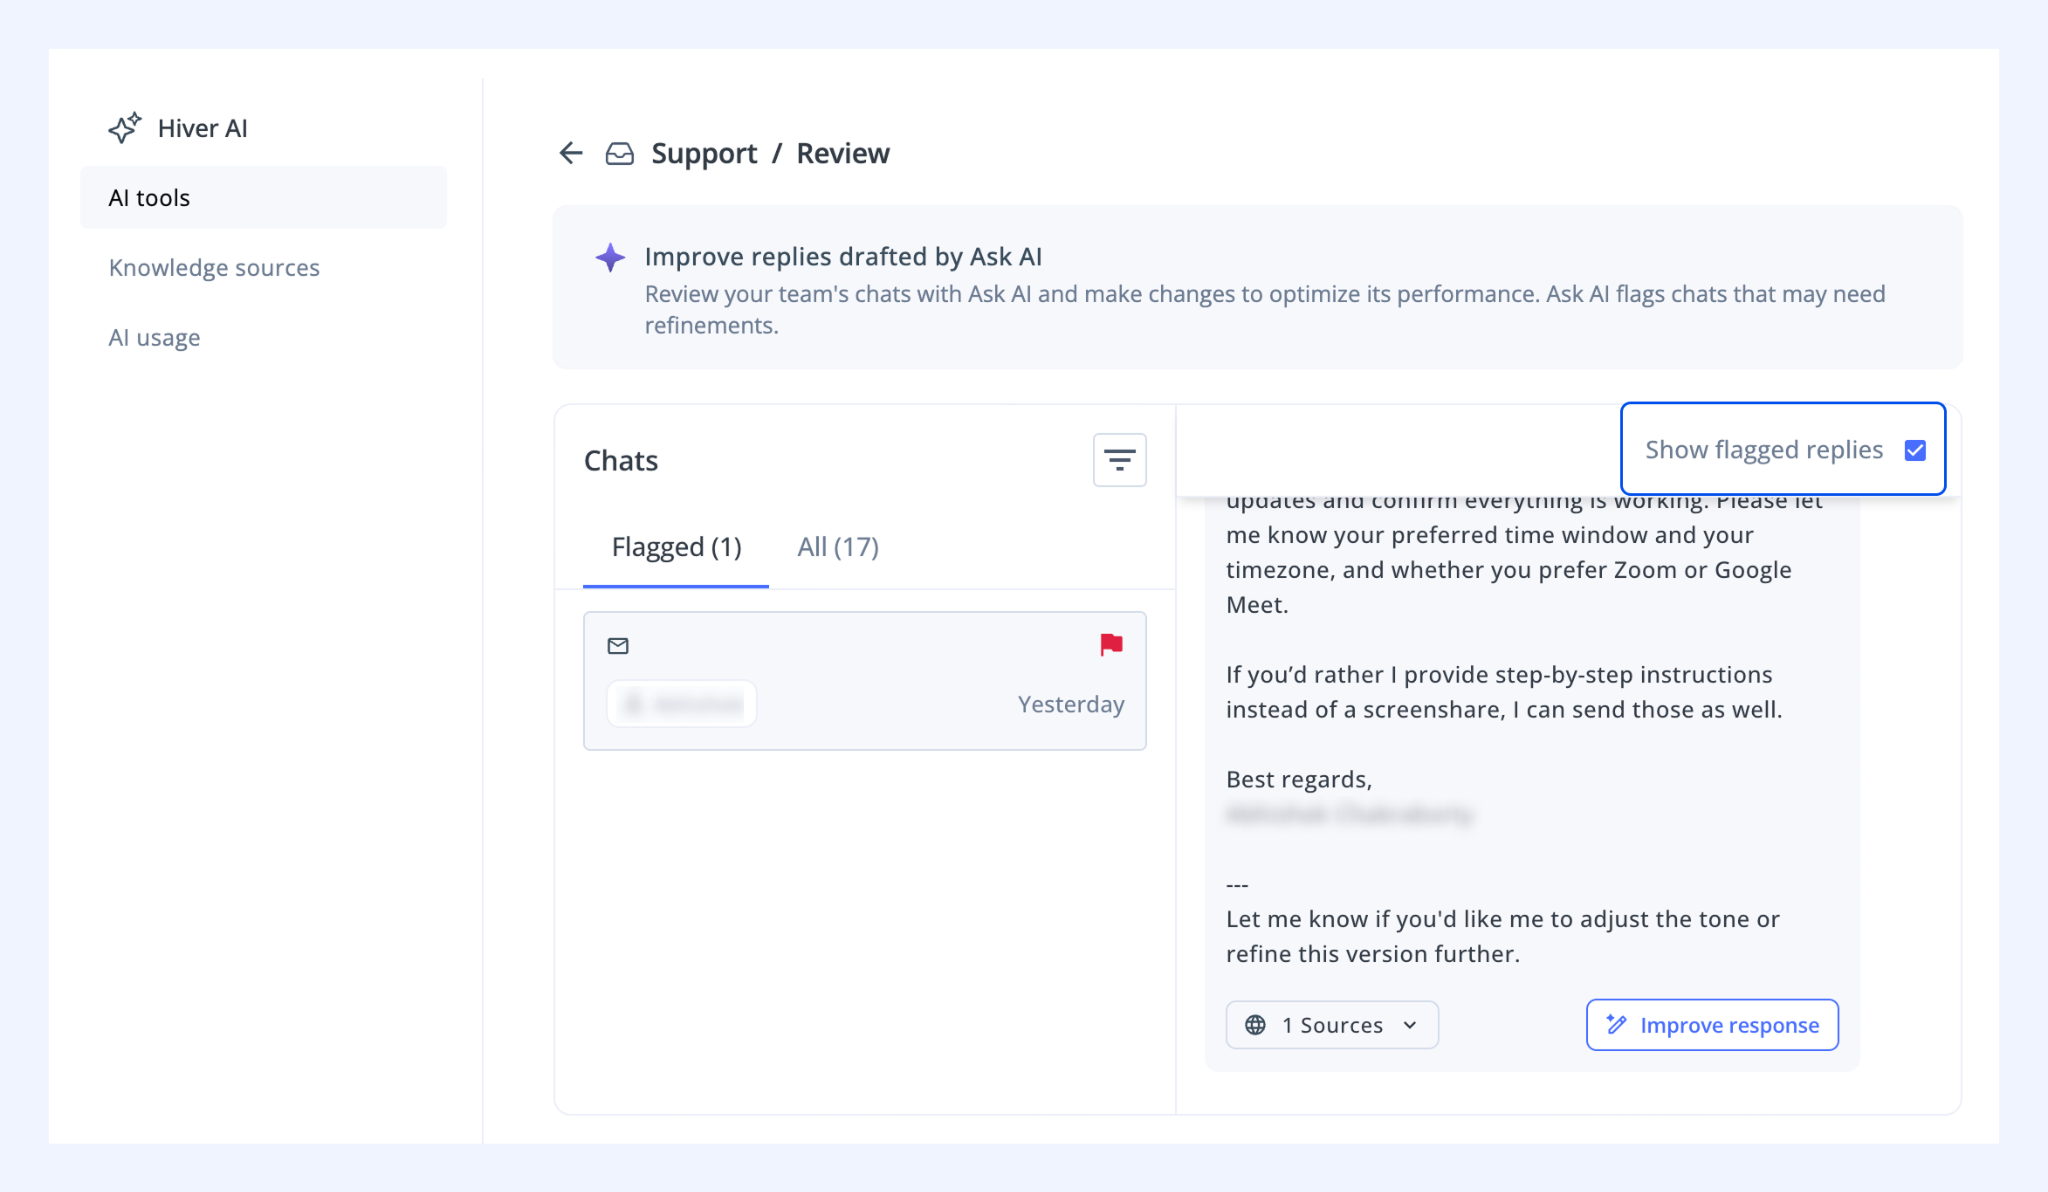2048x1192 pixels.
Task: Click the Improve response button
Action: pos(1712,1025)
